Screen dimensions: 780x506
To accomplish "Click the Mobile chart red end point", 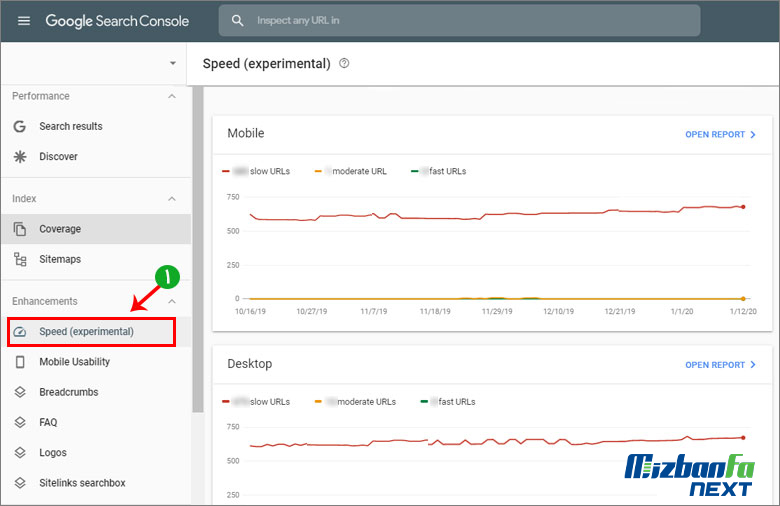I will 743,207.
